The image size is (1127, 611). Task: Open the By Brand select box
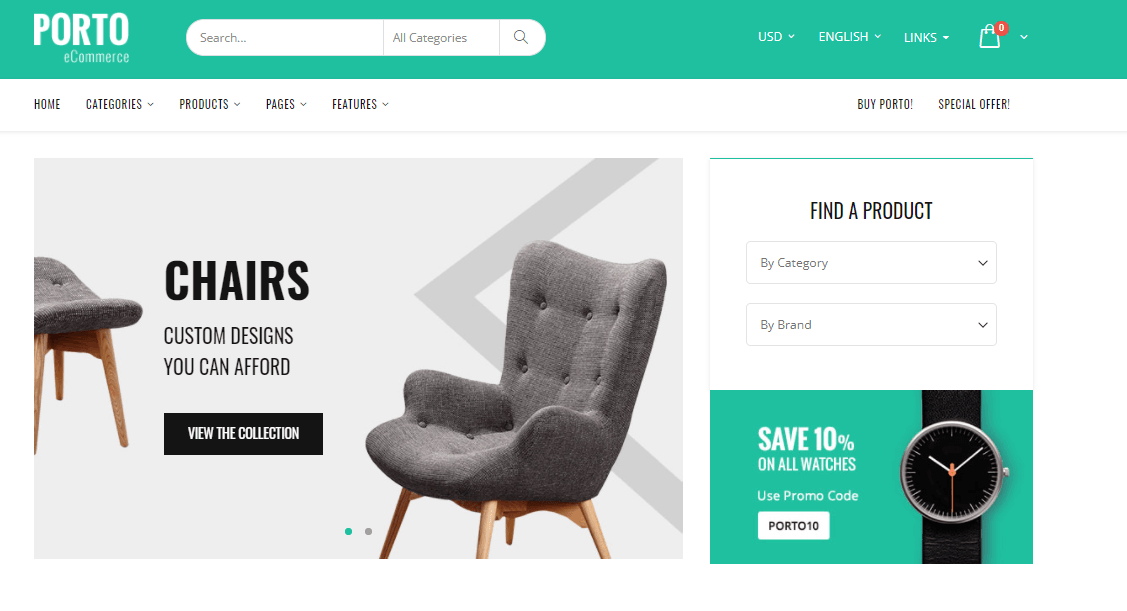tap(871, 324)
